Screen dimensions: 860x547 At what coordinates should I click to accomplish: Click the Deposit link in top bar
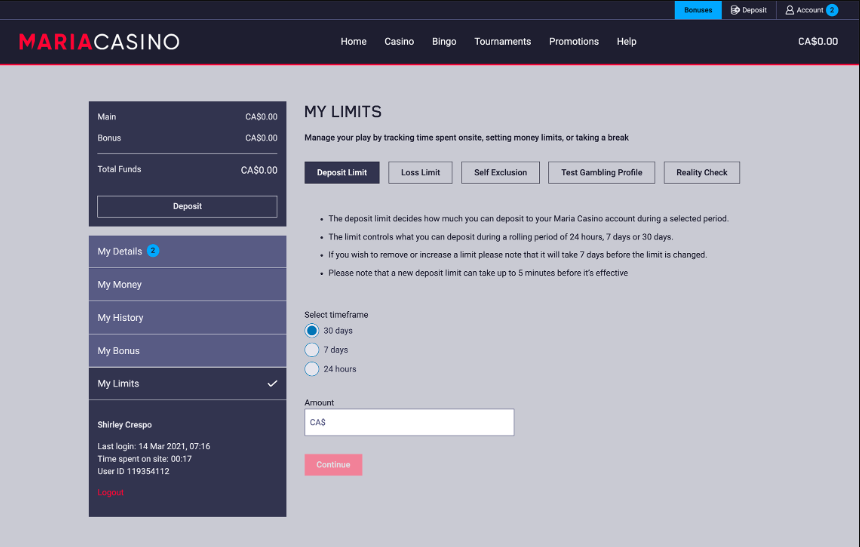tap(748, 10)
